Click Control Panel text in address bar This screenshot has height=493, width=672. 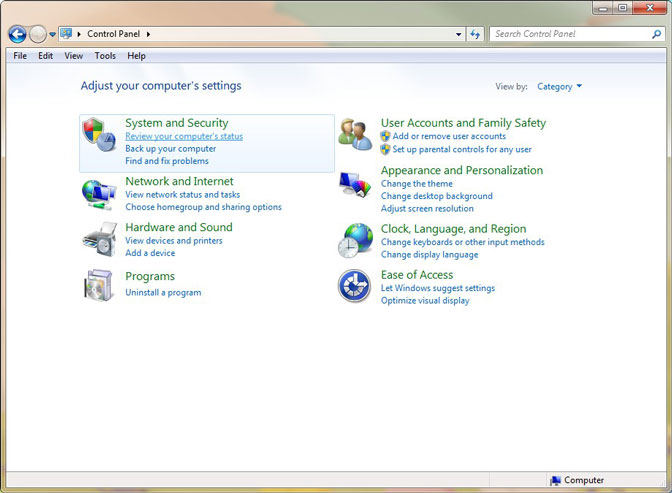pyautogui.click(x=114, y=34)
